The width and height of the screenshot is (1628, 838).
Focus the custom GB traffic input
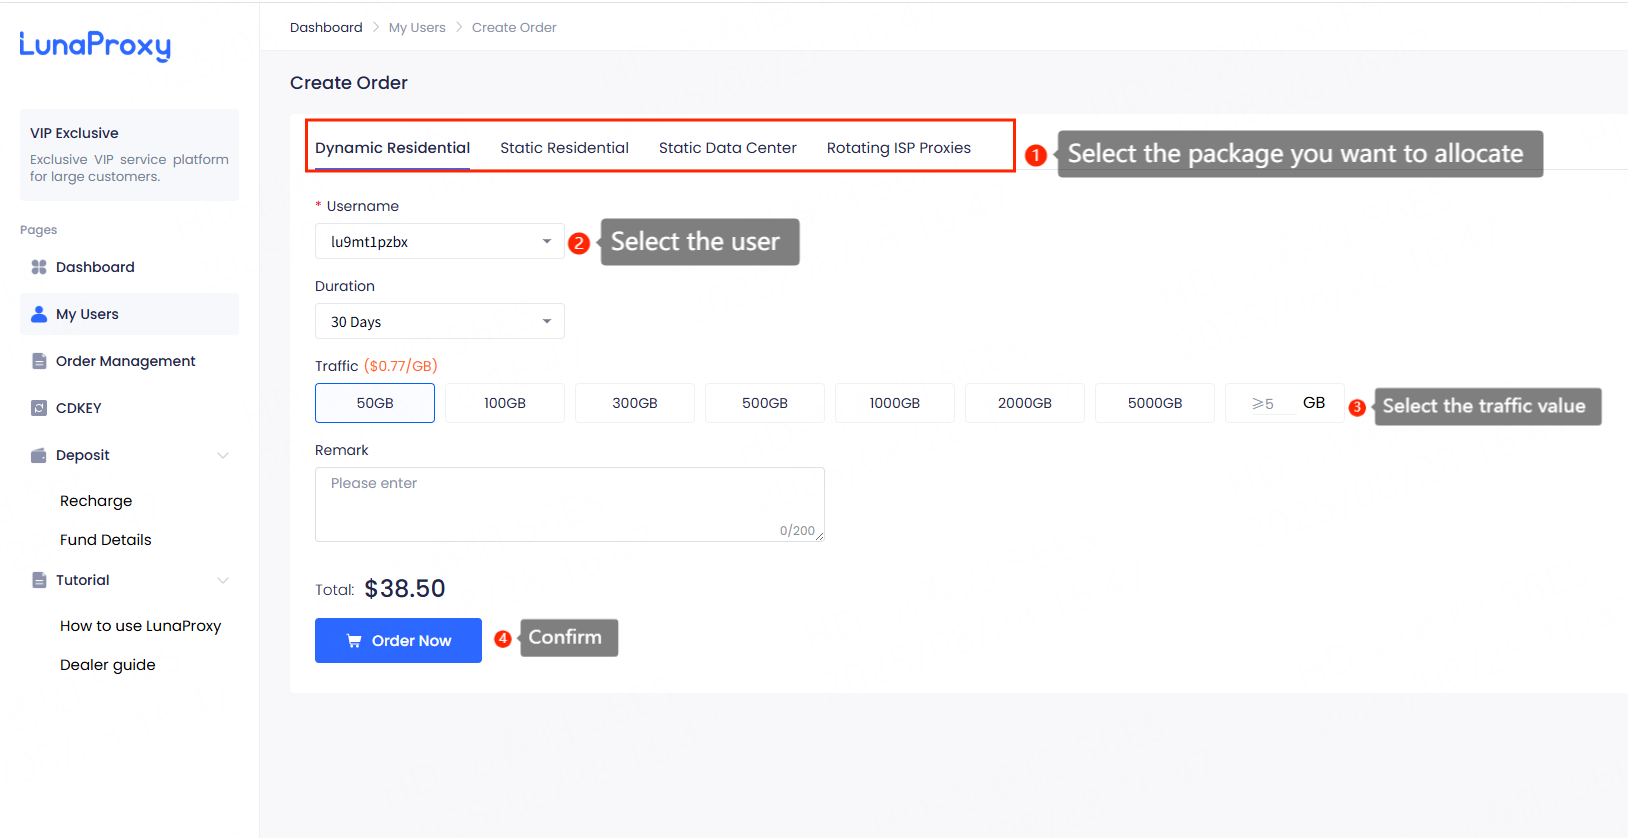[1267, 403]
